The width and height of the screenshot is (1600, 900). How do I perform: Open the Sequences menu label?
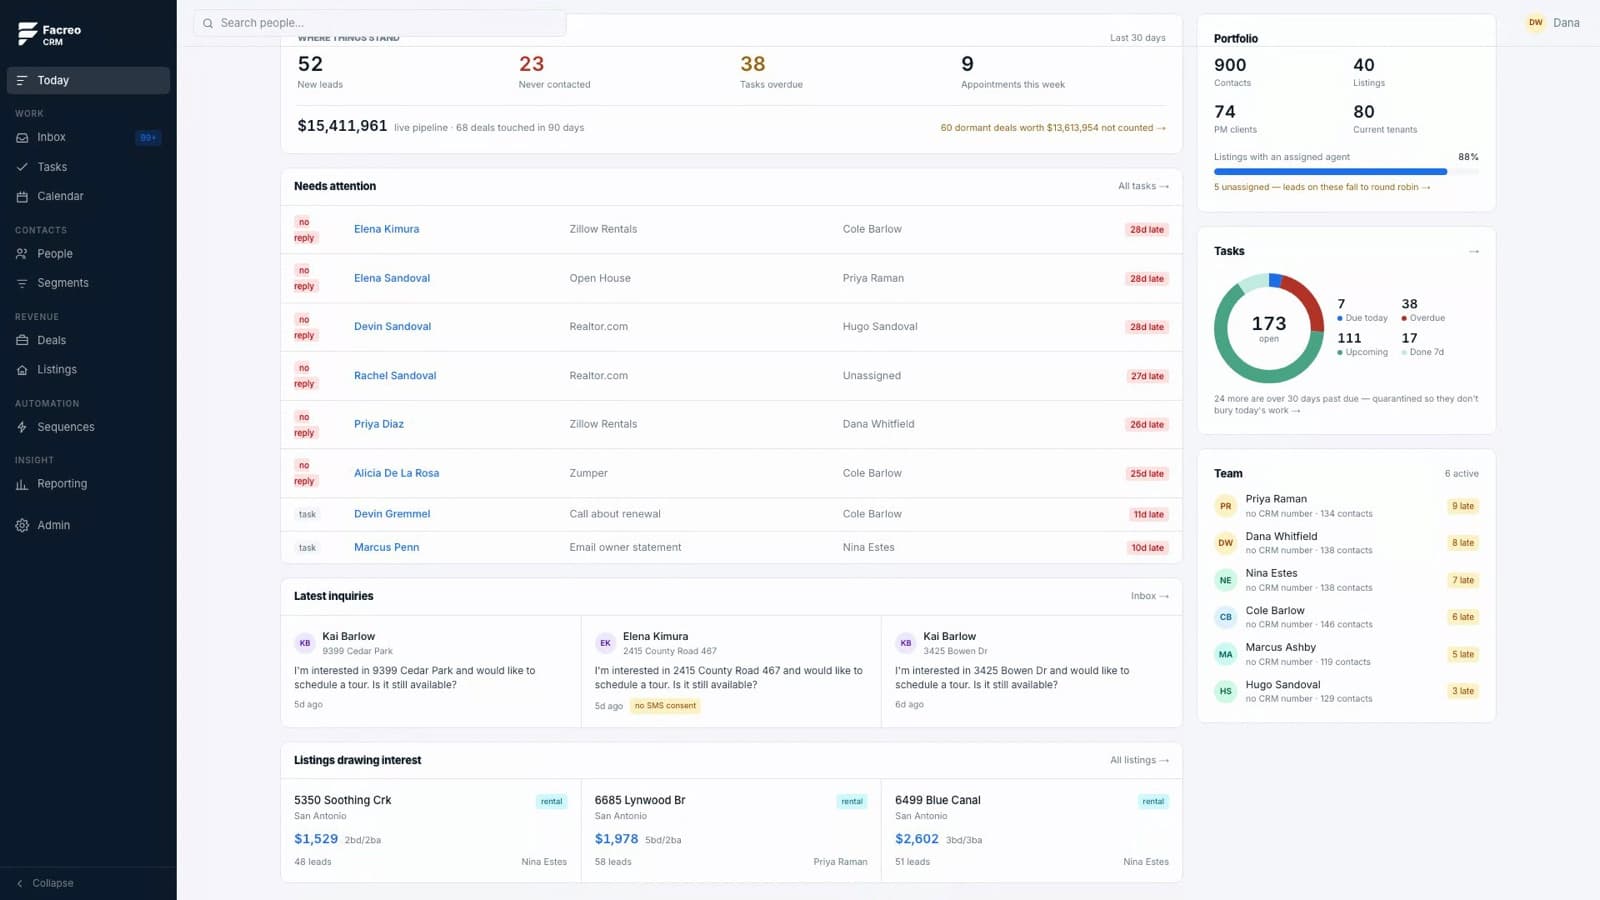[x=66, y=427]
